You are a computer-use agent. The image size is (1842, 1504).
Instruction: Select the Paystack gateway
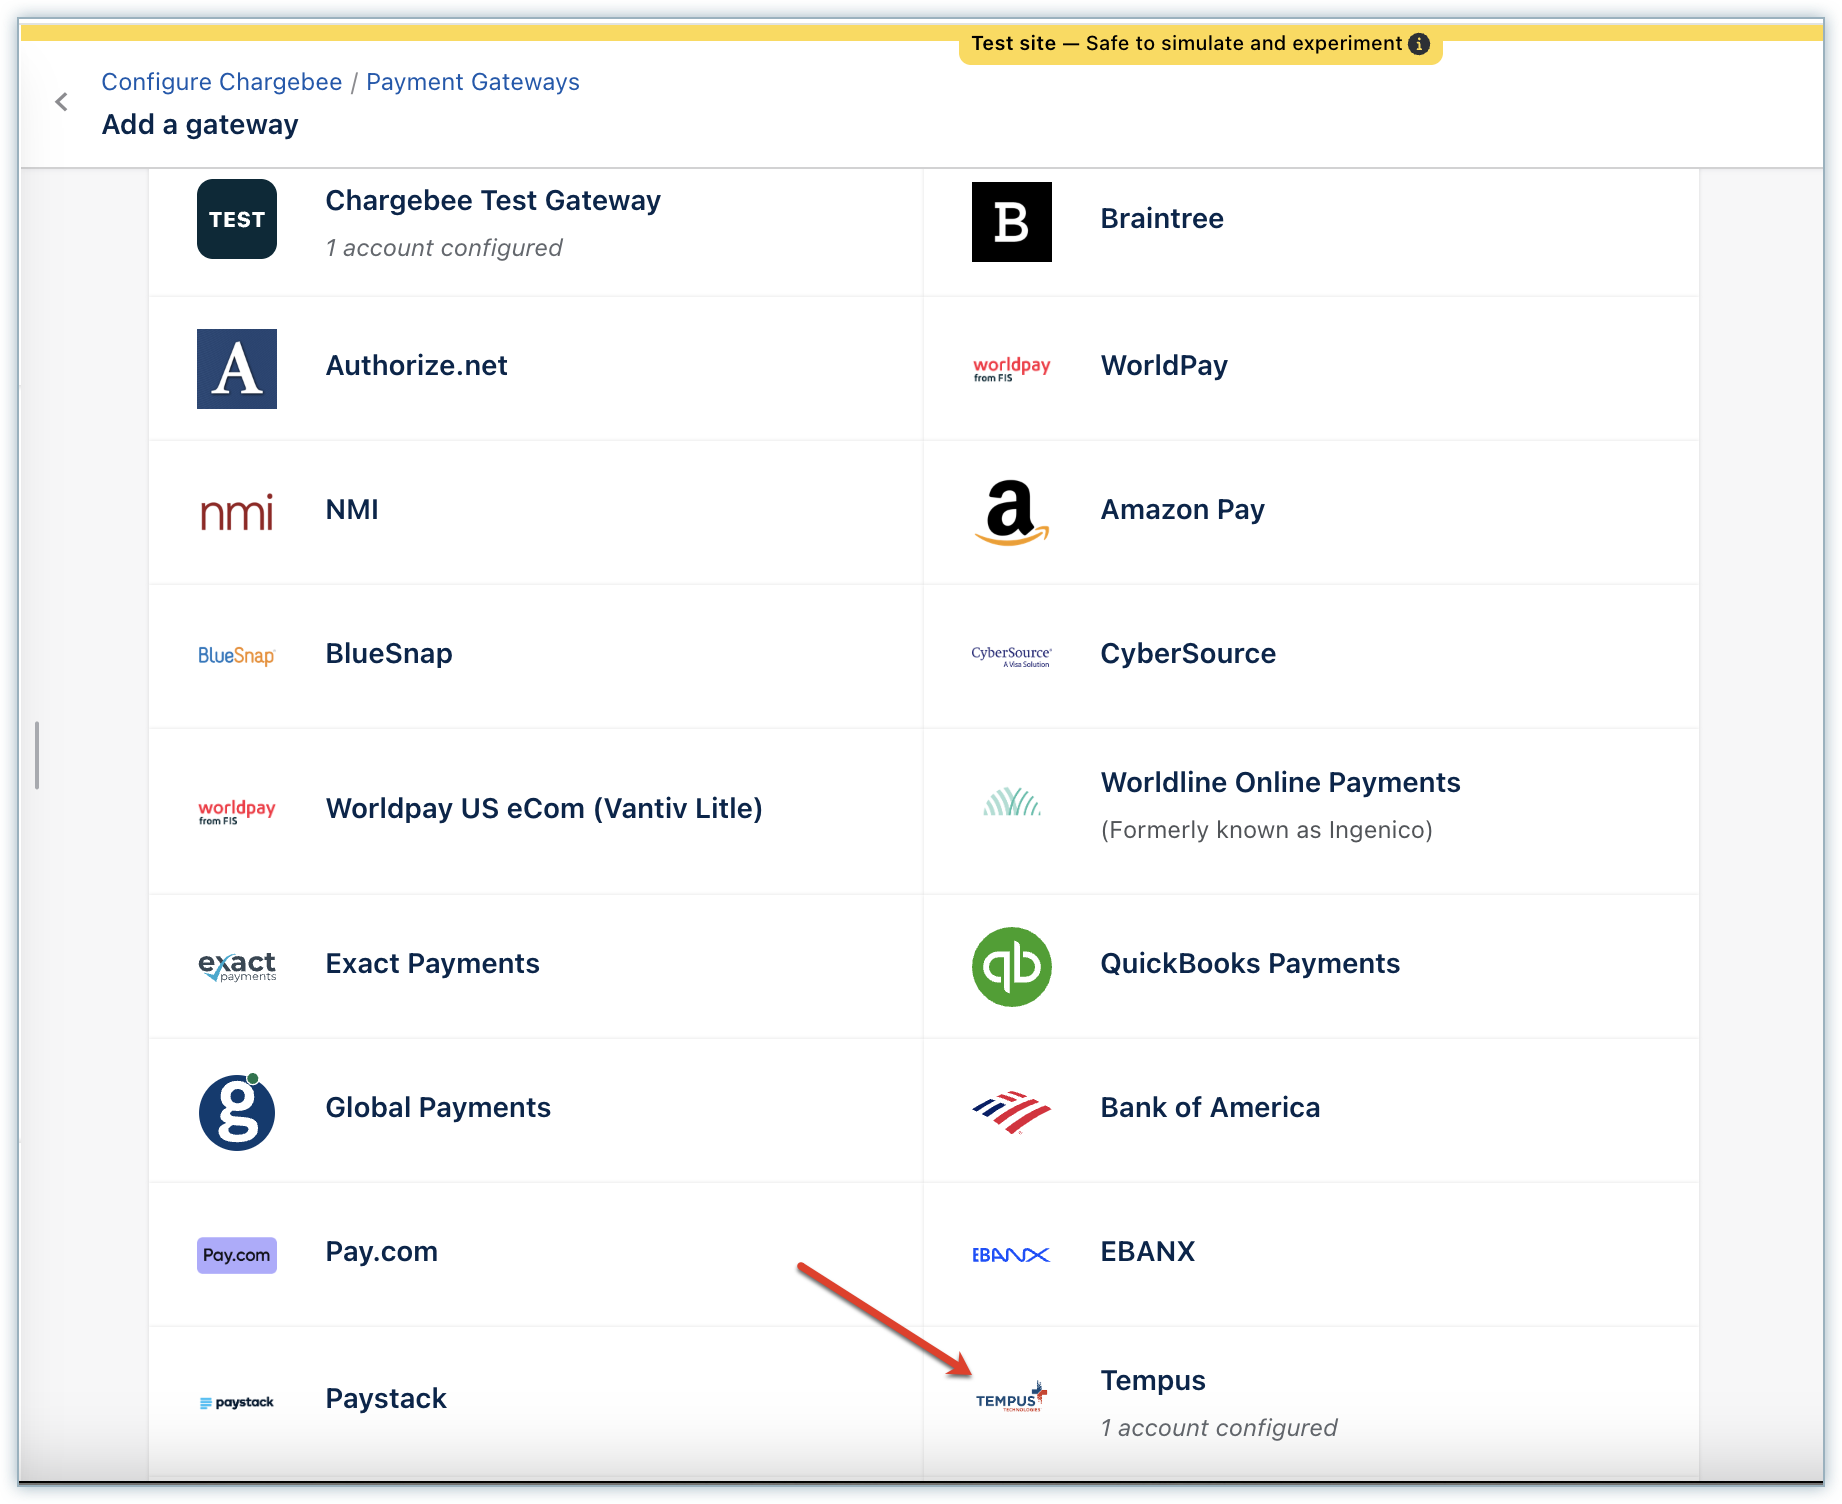click(386, 1399)
